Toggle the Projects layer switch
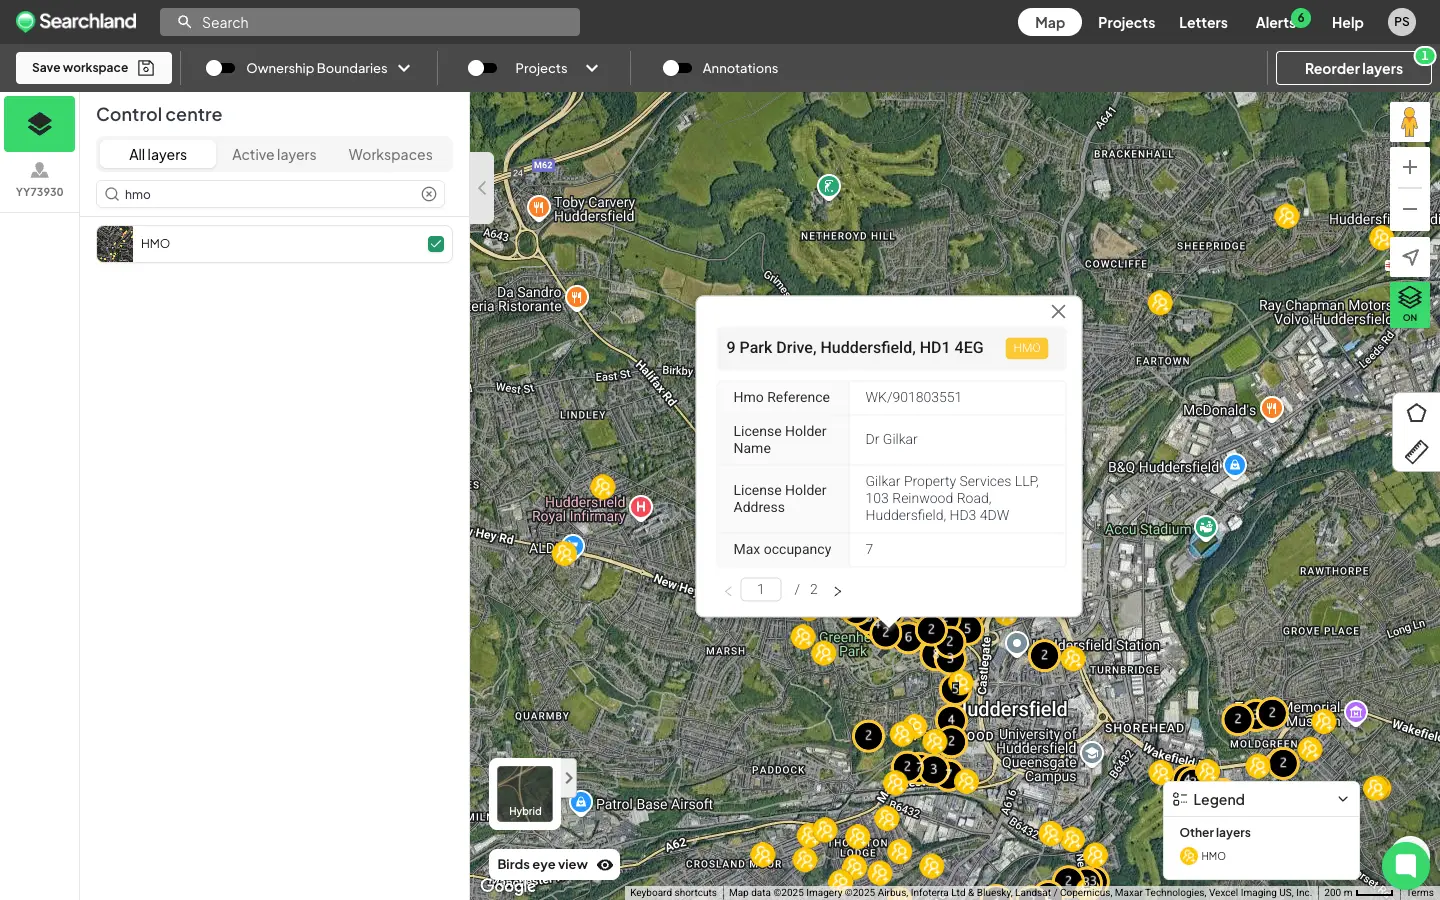The height and width of the screenshot is (900, 1440). click(x=482, y=68)
